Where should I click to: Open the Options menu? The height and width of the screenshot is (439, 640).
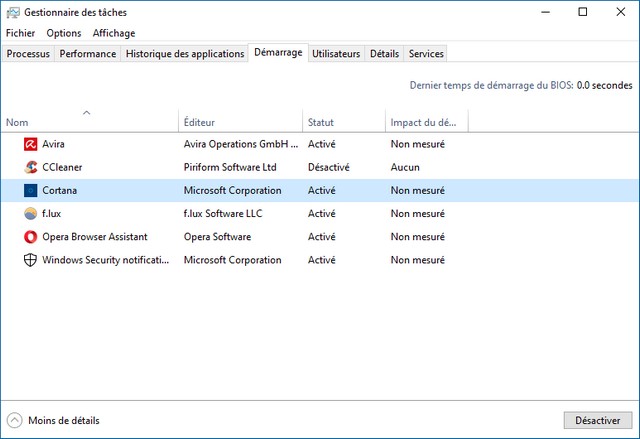click(x=64, y=33)
